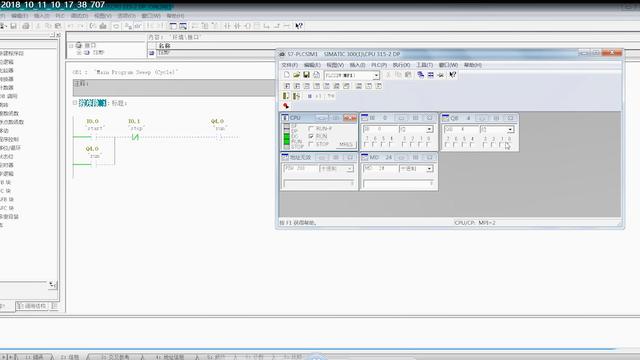Viewport: 640px width, 360px height.
Task: Insert output variable subwindow icon in PLCSIM
Action: point(297,86)
